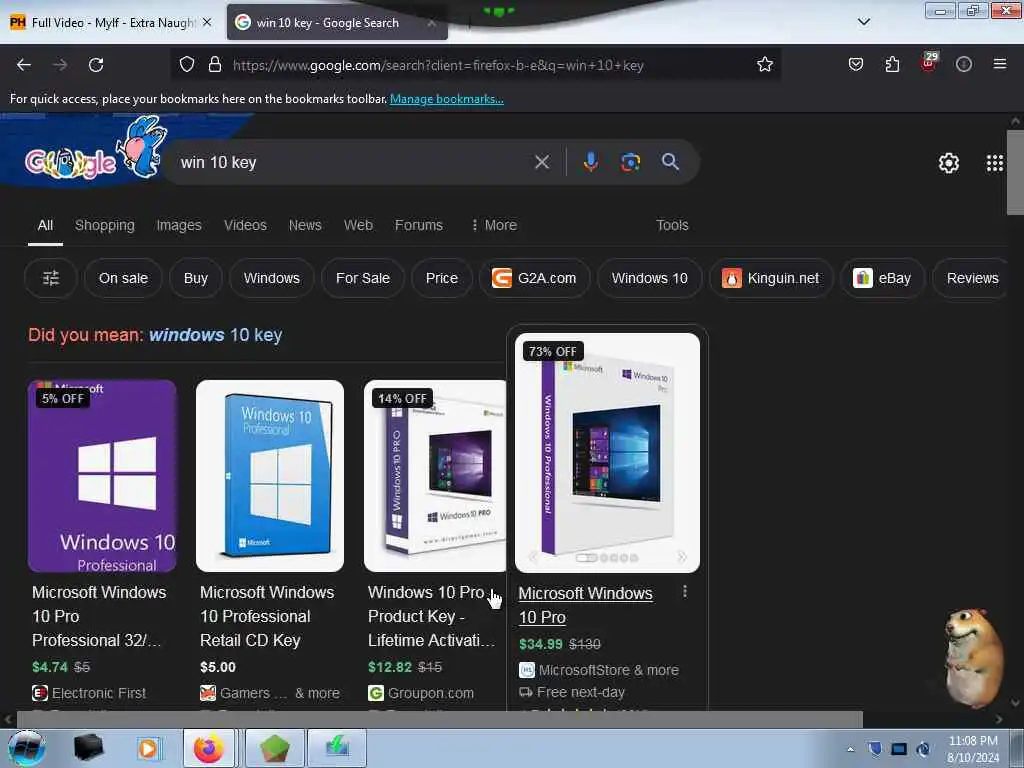Viewport: 1024px width, 768px height.
Task: Open the Pocket save icon
Action: click(856, 64)
